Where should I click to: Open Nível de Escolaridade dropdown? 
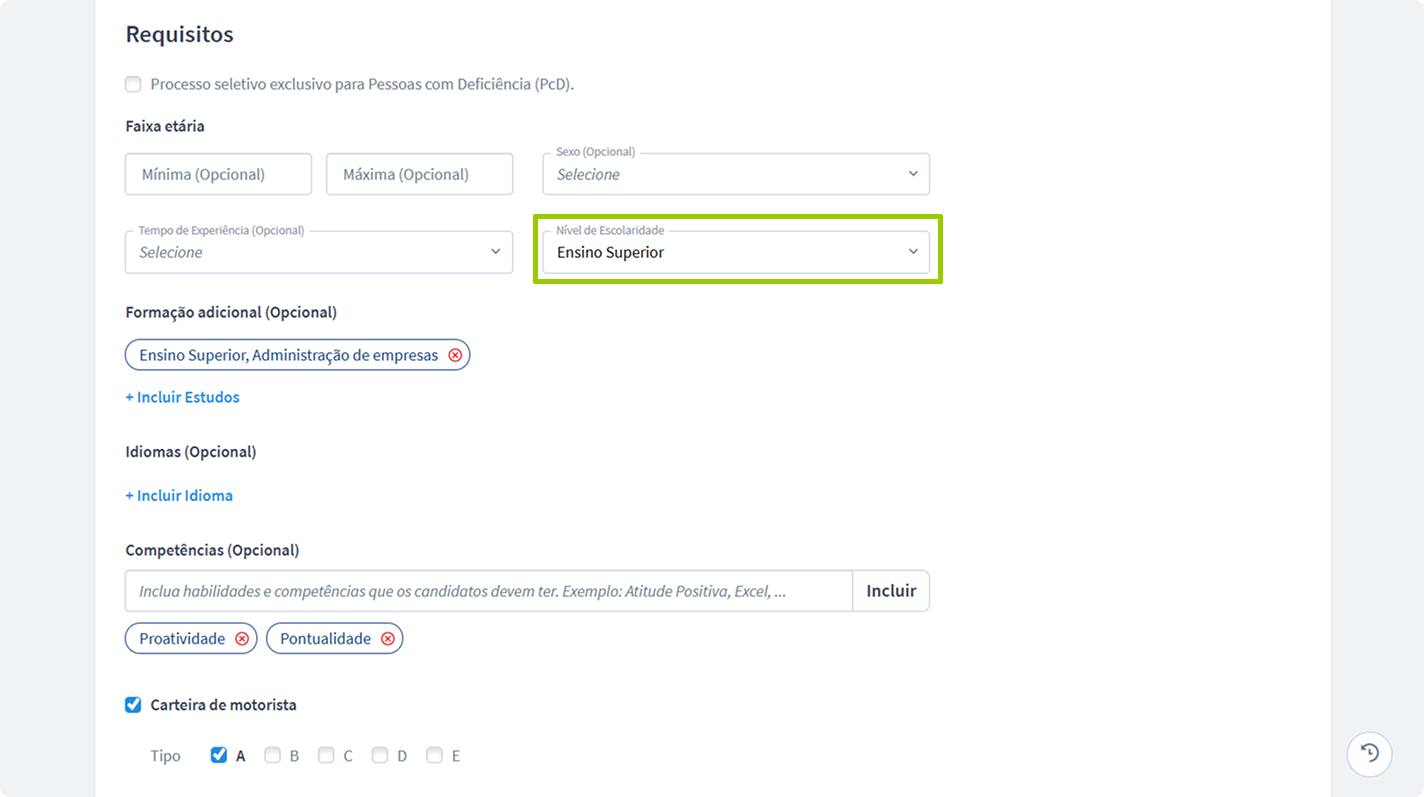(735, 252)
